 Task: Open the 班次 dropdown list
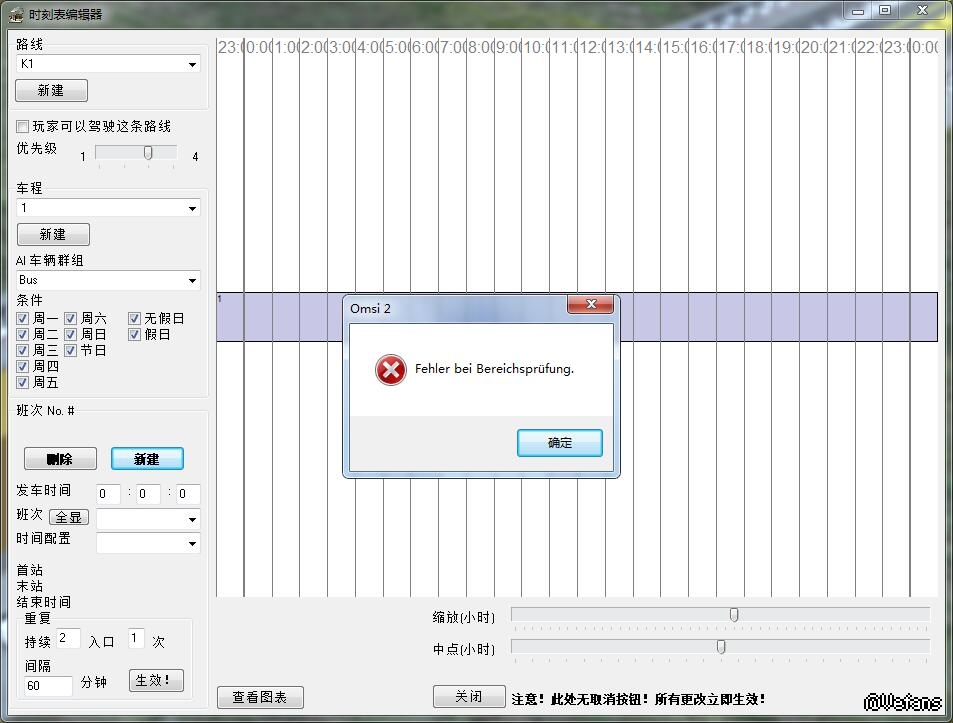tap(148, 519)
